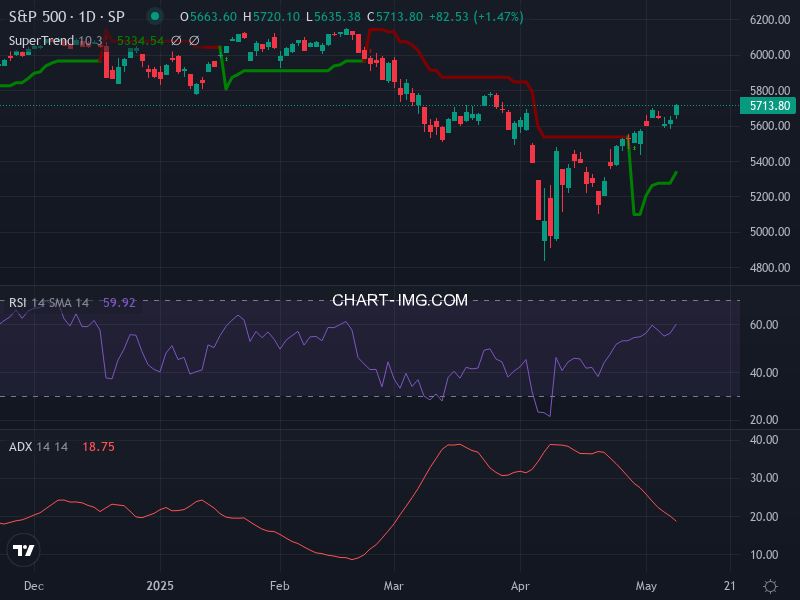
Task: Click the Dec time axis label
Action: pyautogui.click(x=34, y=586)
